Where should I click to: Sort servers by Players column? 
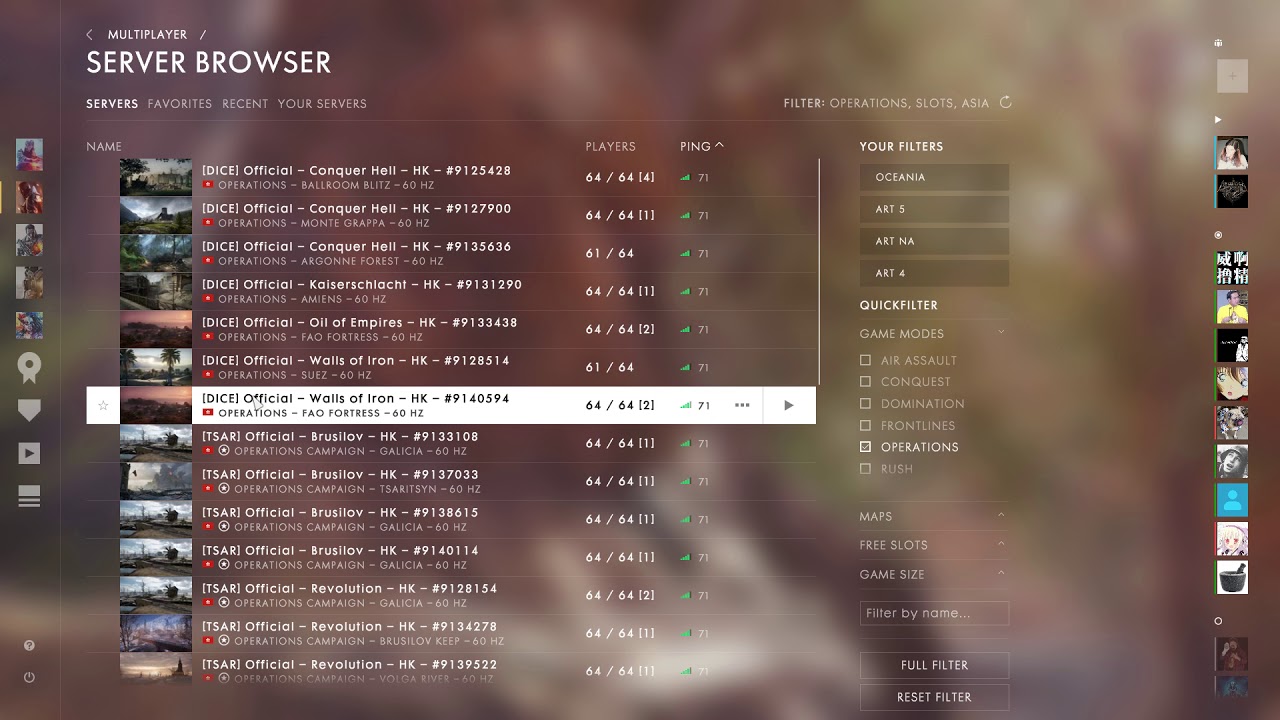click(x=610, y=146)
